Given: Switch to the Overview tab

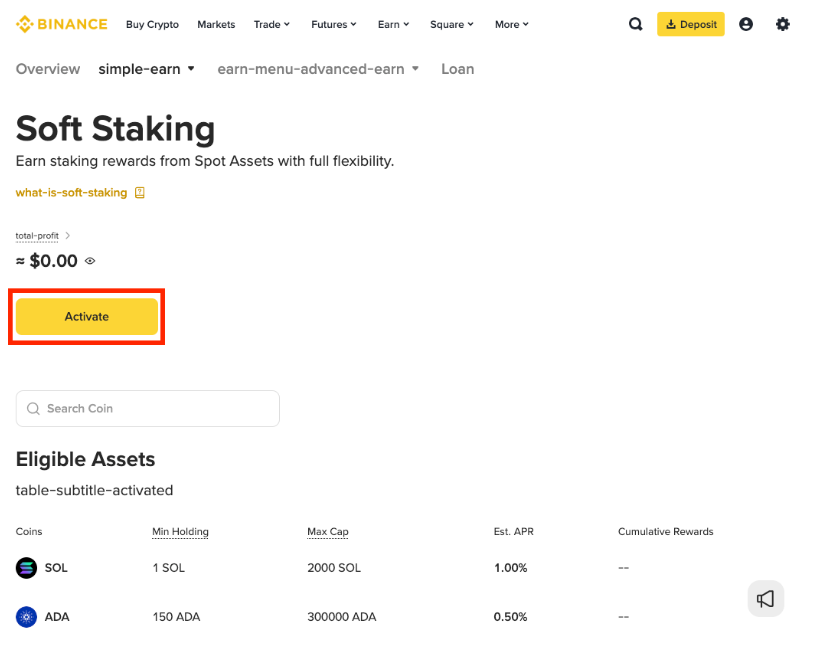Looking at the screenshot, I should (48, 69).
